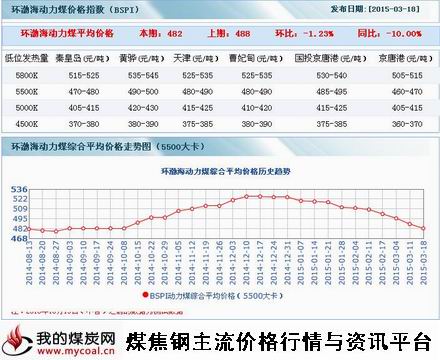Click the 460-470 cell for 京唐港 5500K

[x=407, y=91]
